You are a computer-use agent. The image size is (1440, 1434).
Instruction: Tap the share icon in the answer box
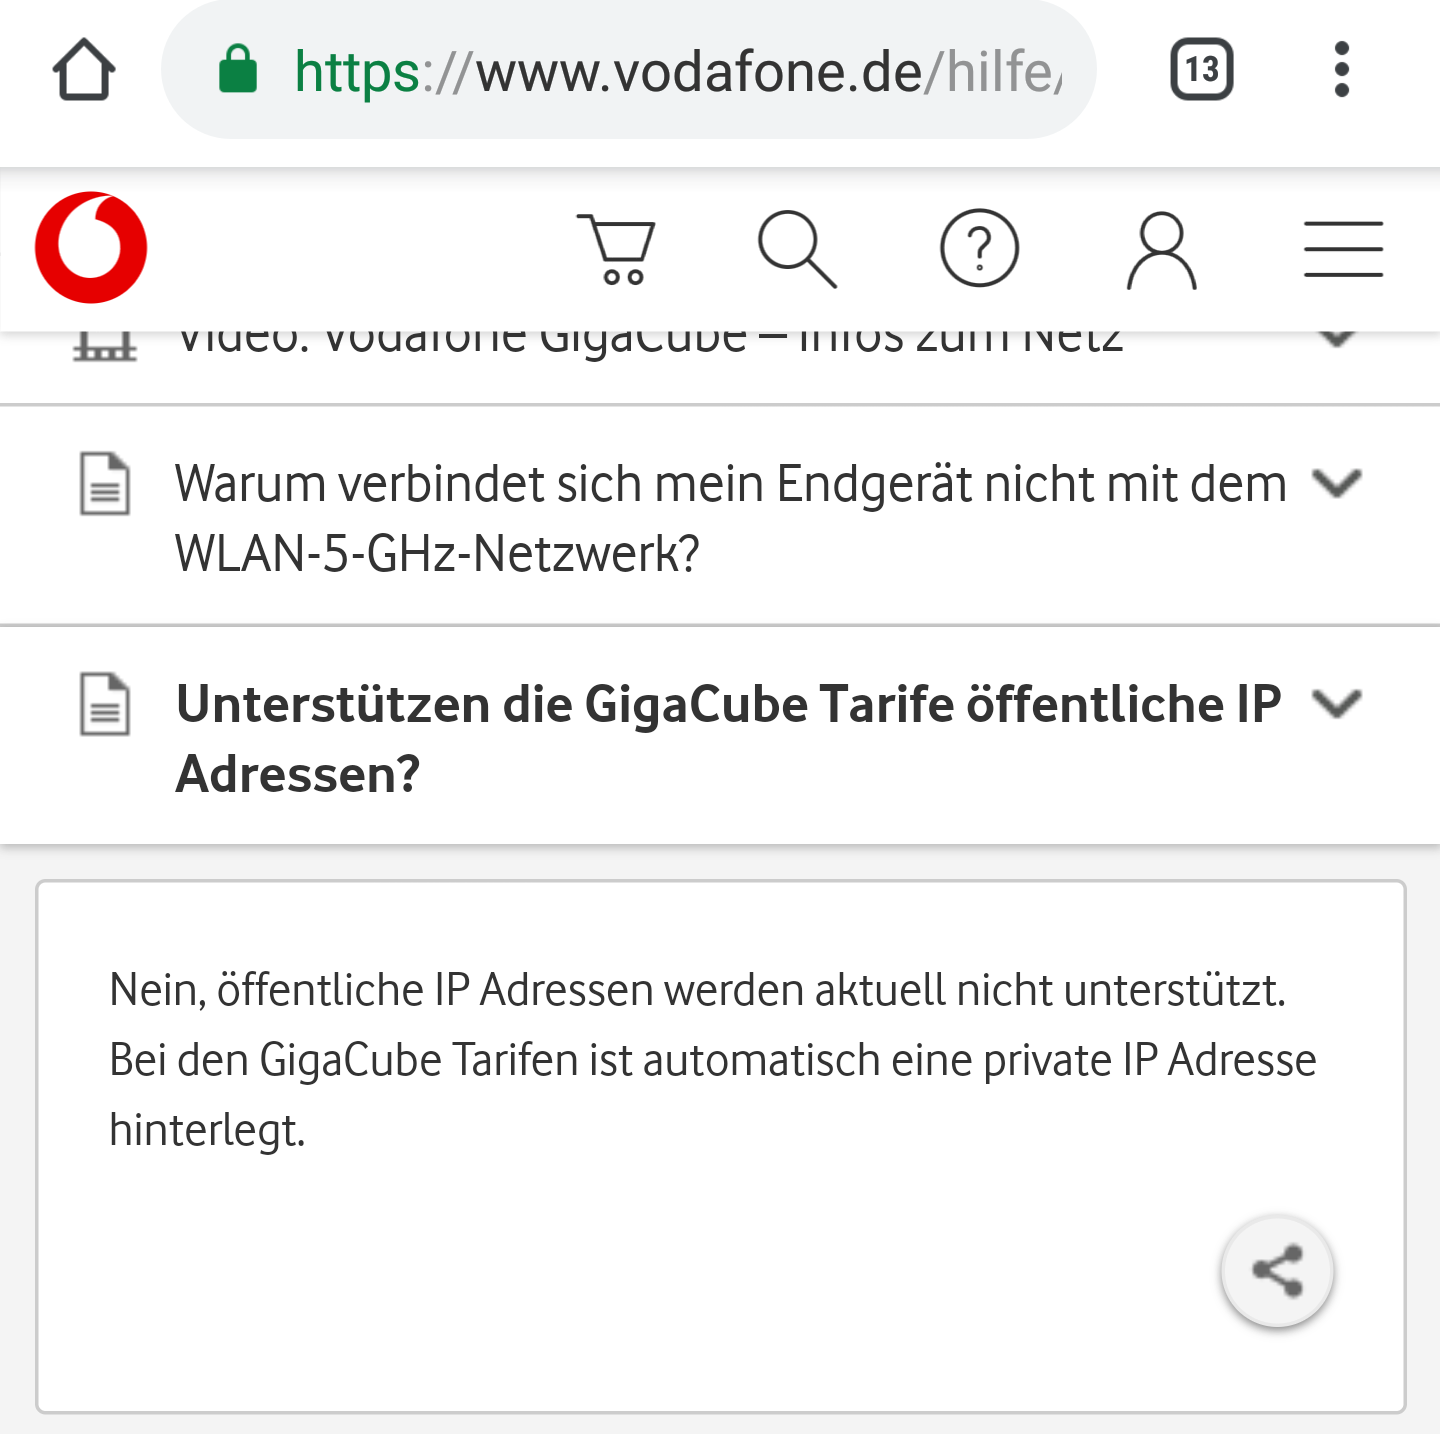tap(1276, 1270)
